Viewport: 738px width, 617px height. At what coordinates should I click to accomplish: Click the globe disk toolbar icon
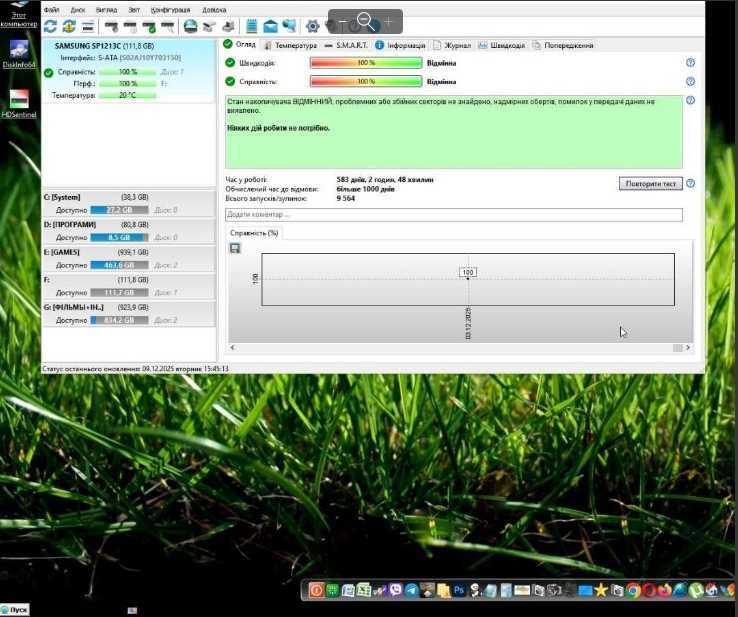190,26
